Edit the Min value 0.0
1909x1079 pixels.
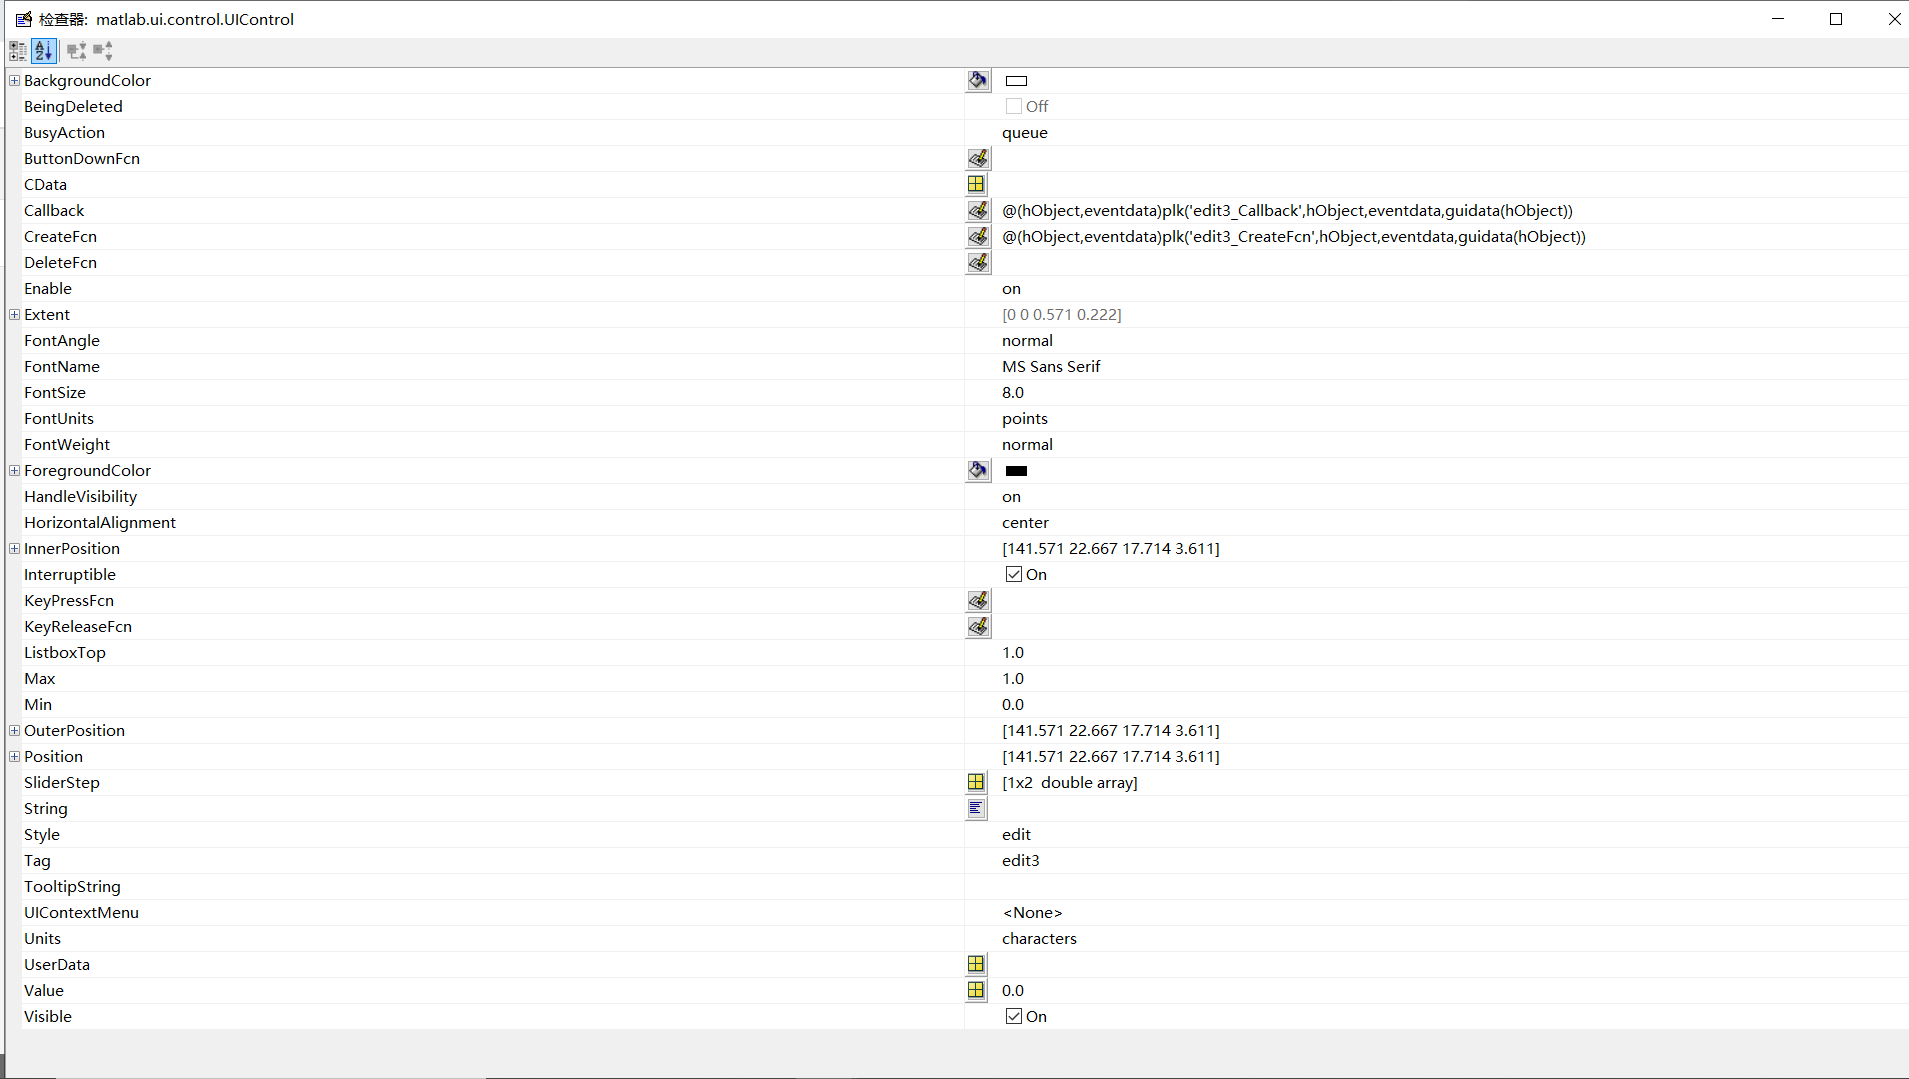point(1013,704)
